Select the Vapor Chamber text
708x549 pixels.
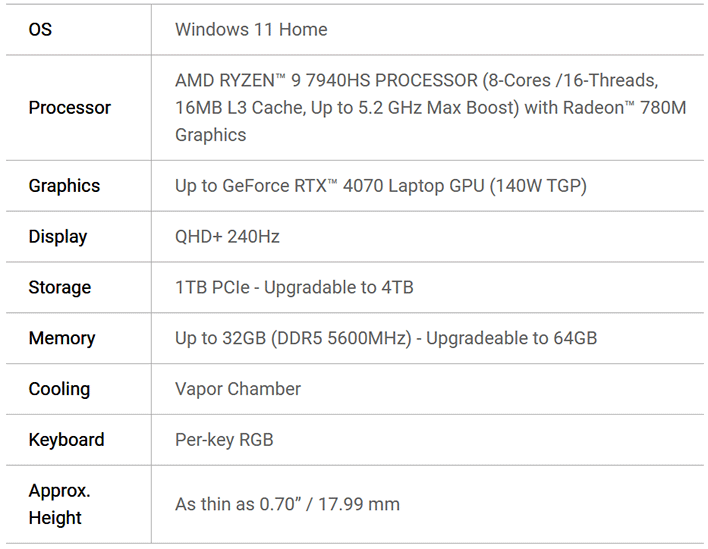(238, 389)
